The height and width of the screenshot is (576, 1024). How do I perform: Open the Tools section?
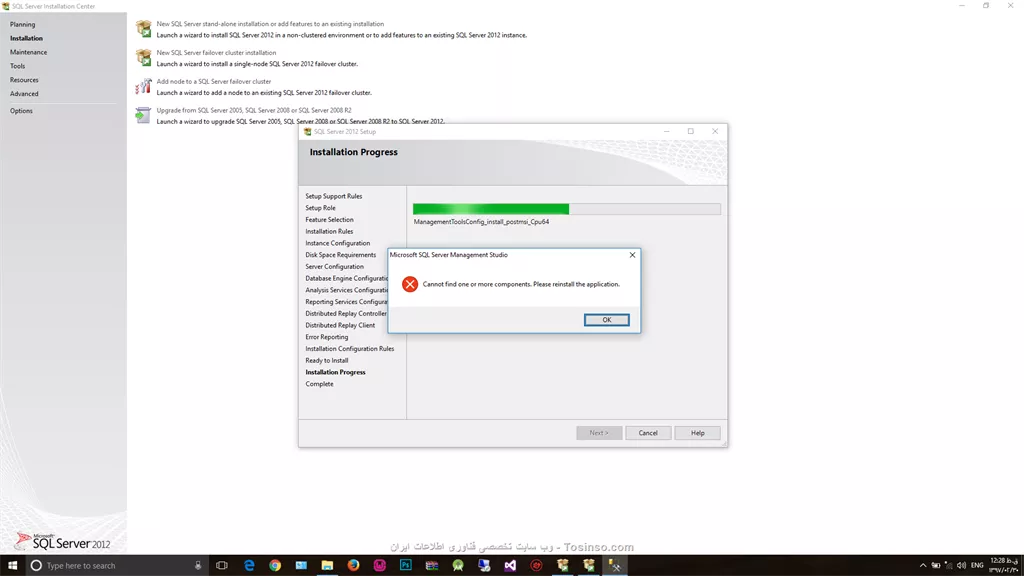tap(18, 66)
